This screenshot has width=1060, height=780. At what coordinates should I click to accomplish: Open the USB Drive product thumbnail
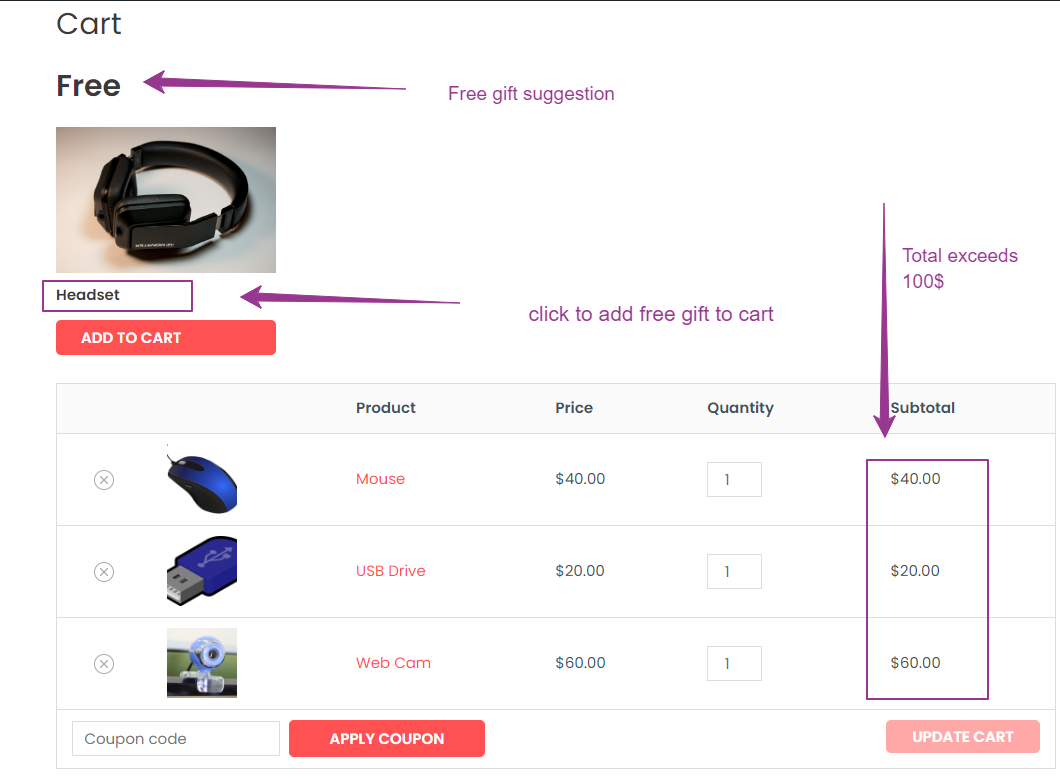pos(201,571)
